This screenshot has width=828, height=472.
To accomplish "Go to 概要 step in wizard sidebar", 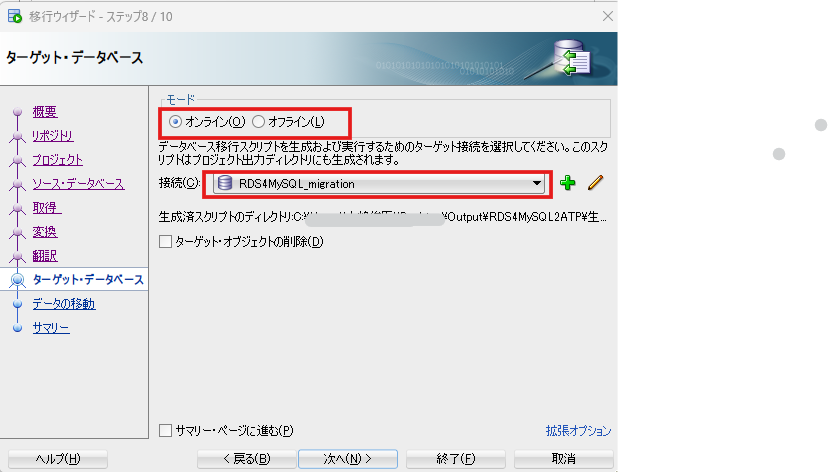I will 45,112.
